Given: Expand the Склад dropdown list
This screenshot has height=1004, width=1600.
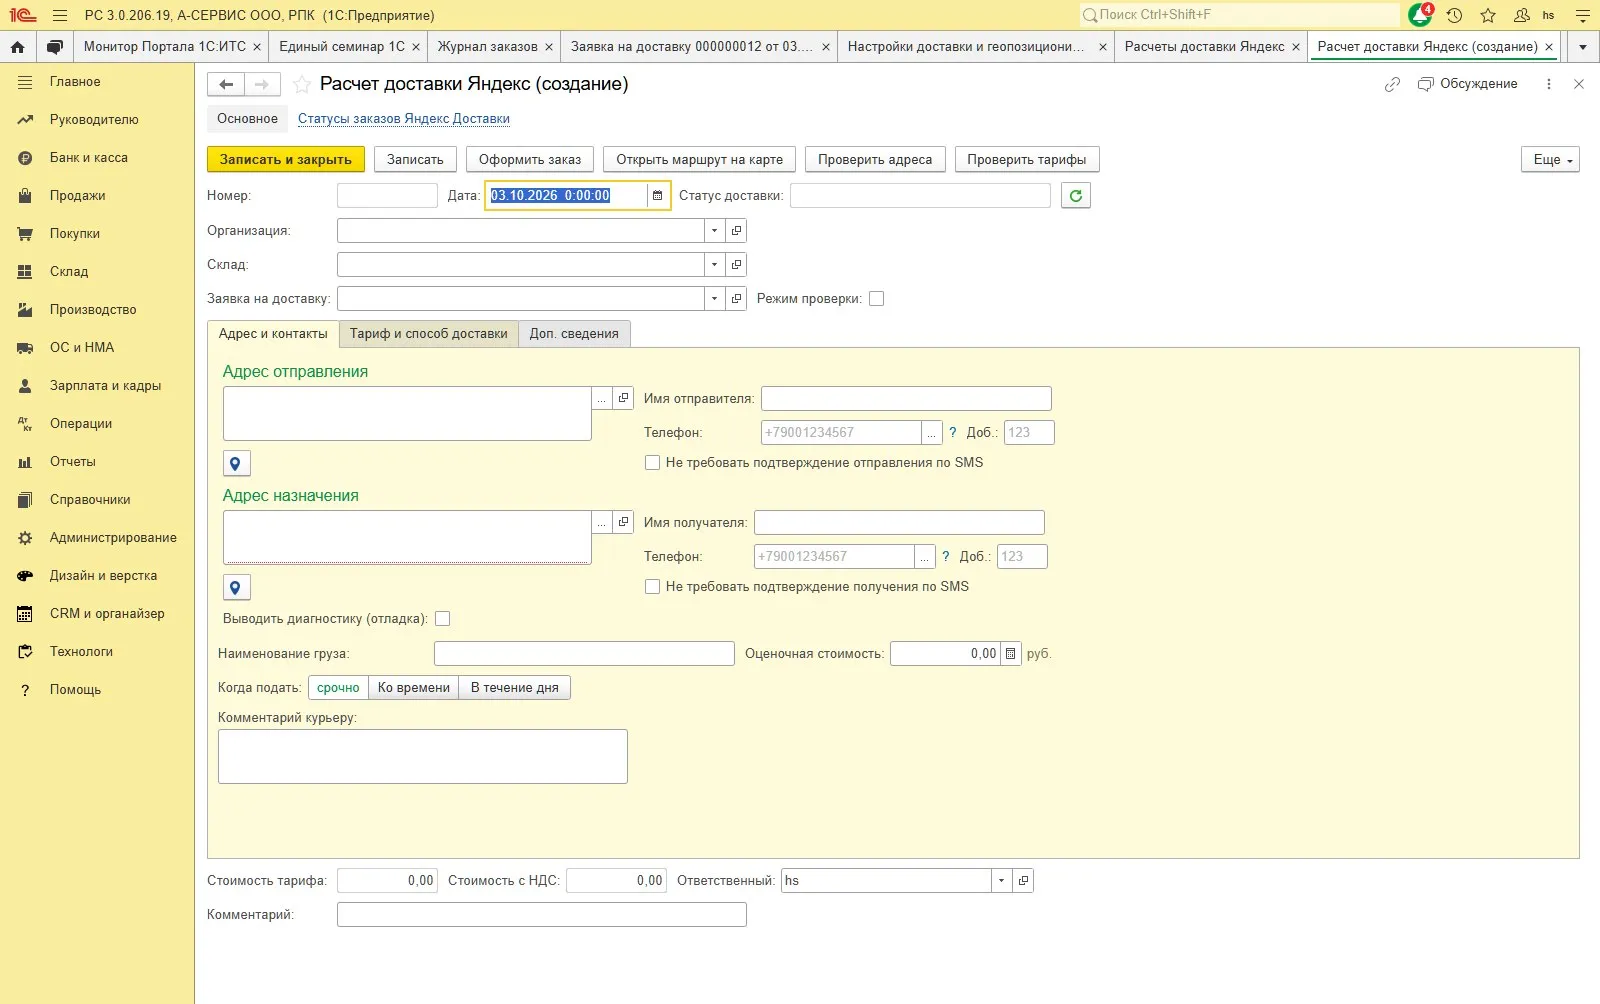Looking at the screenshot, I should point(714,265).
